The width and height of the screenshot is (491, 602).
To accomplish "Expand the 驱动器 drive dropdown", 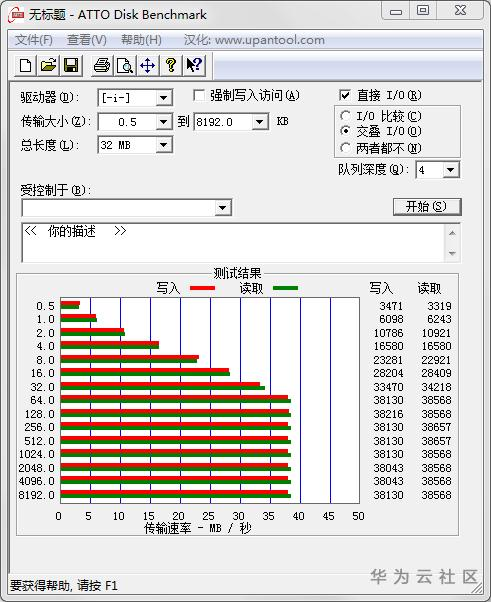I will coord(164,98).
